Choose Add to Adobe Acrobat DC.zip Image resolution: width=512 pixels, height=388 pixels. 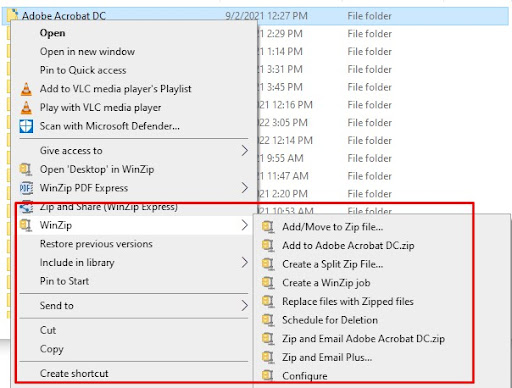point(348,246)
